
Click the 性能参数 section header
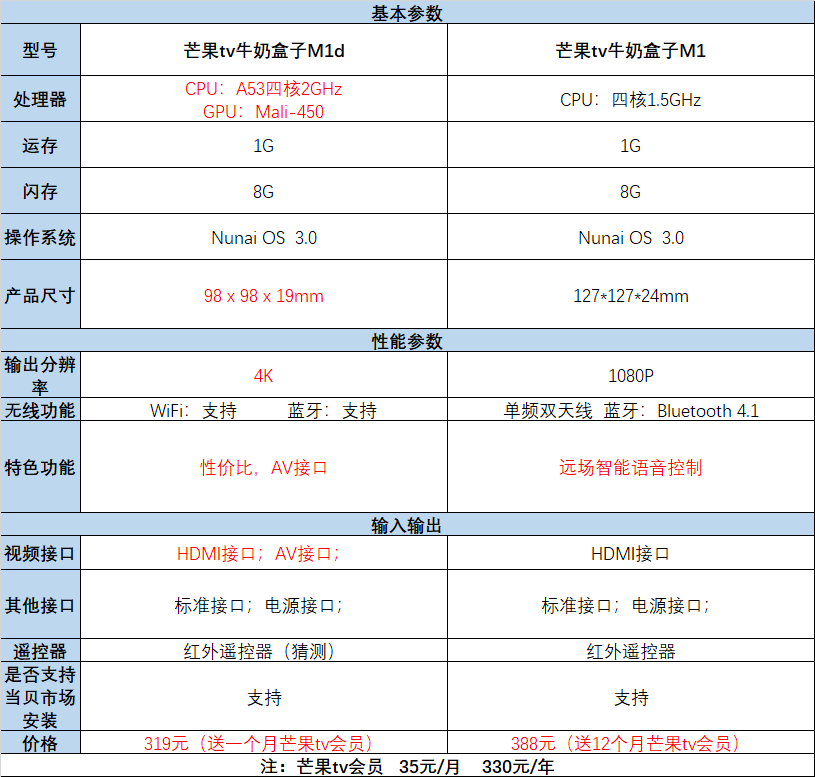[x=407, y=341]
